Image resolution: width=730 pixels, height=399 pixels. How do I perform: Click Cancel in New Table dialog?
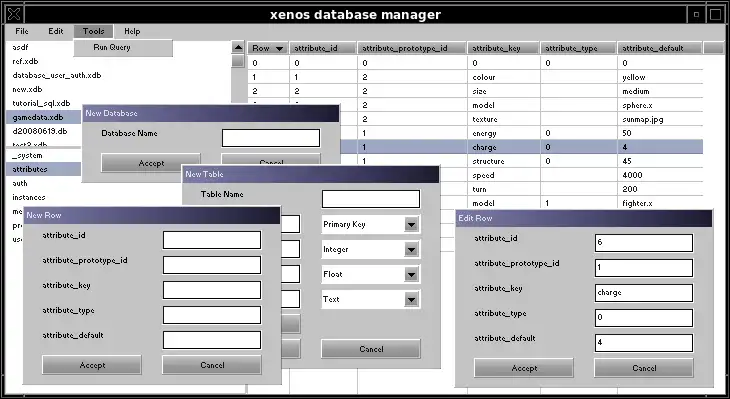click(371, 349)
